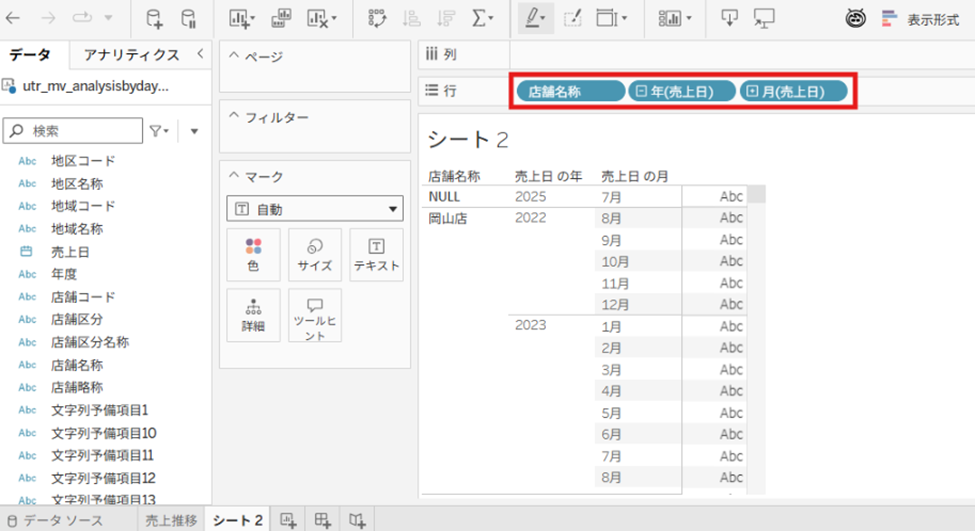The height and width of the screenshot is (531, 975).
Task: Select the 店舗区分名称 field
Action: (x=90, y=342)
